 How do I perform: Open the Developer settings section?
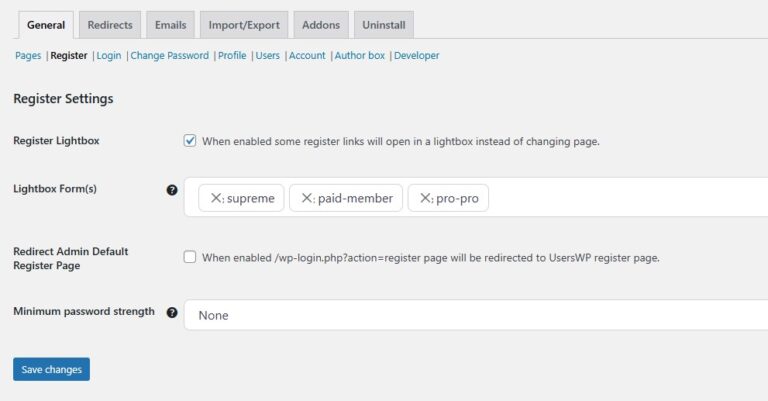click(417, 55)
